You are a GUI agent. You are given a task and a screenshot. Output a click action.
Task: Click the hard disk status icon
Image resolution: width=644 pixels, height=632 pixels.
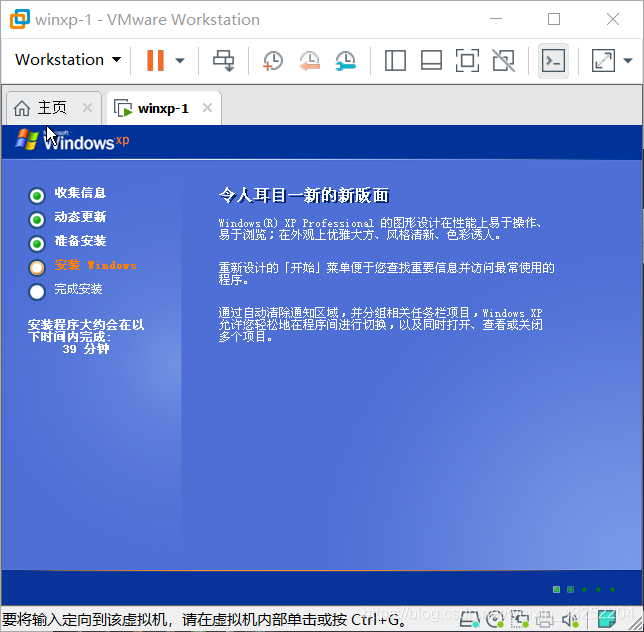click(470, 619)
